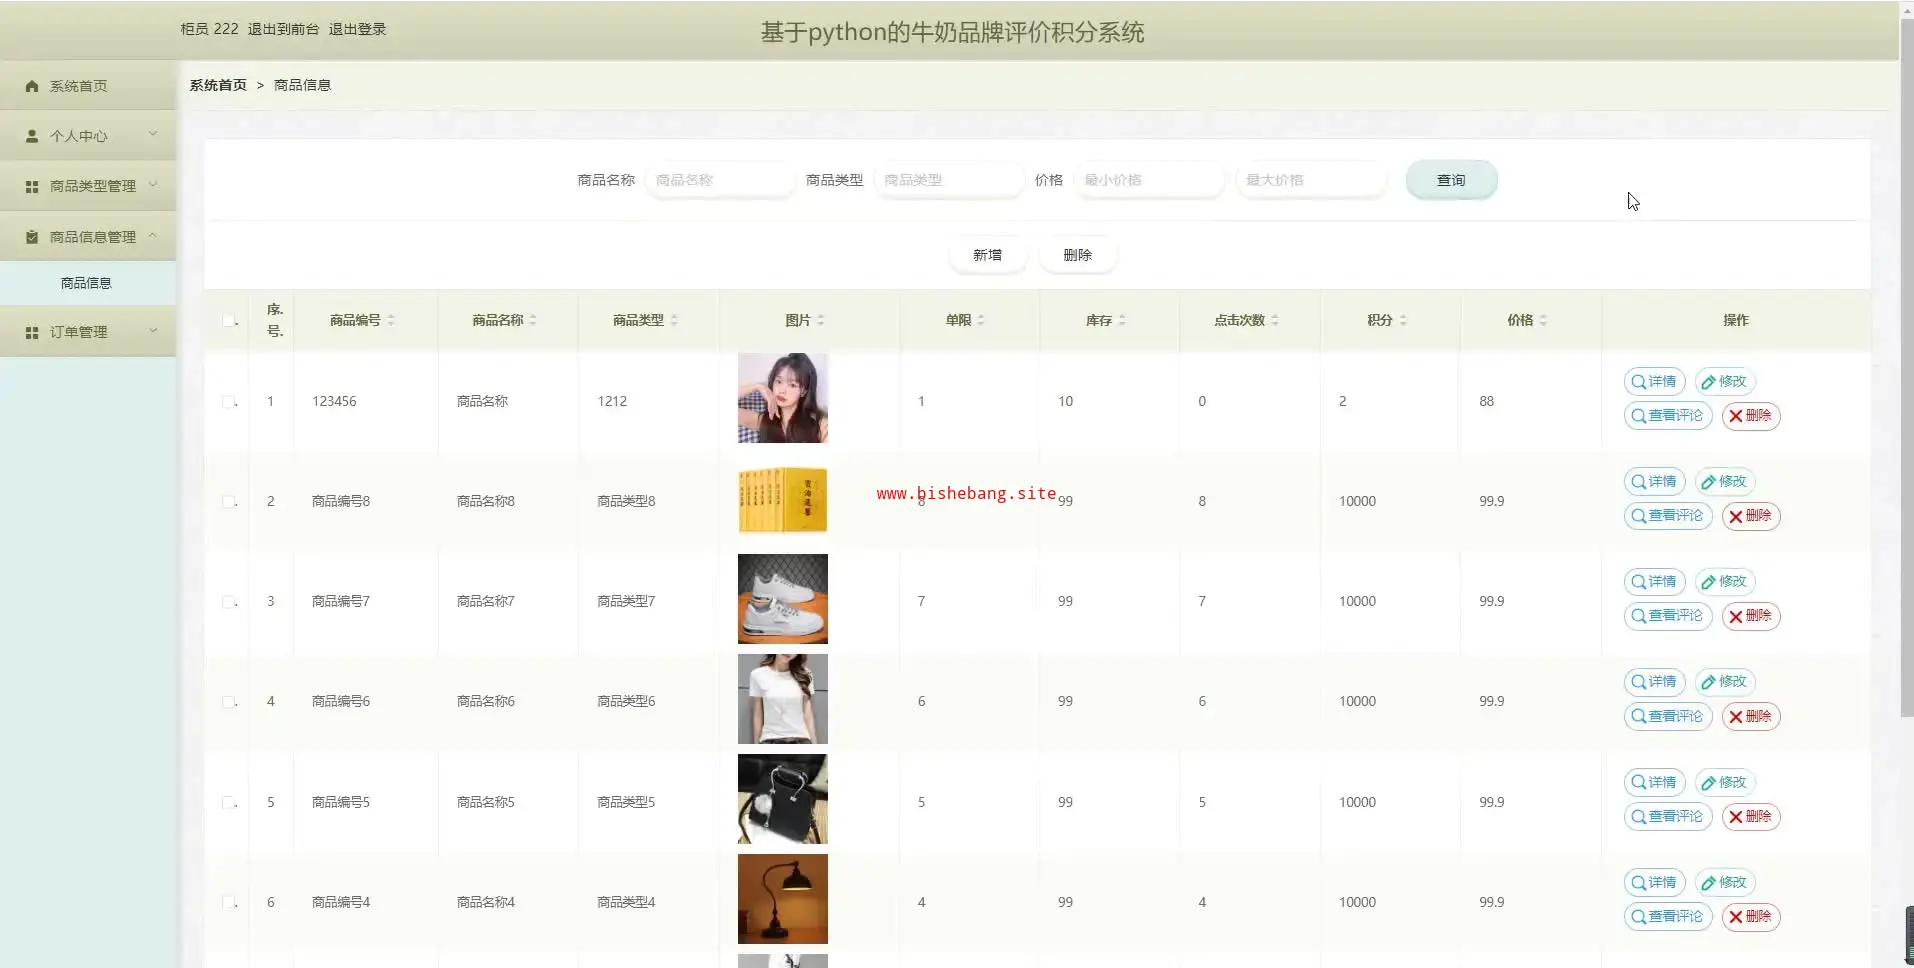Click the grid icon for 商品类型管理

click(x=32, y=187)
